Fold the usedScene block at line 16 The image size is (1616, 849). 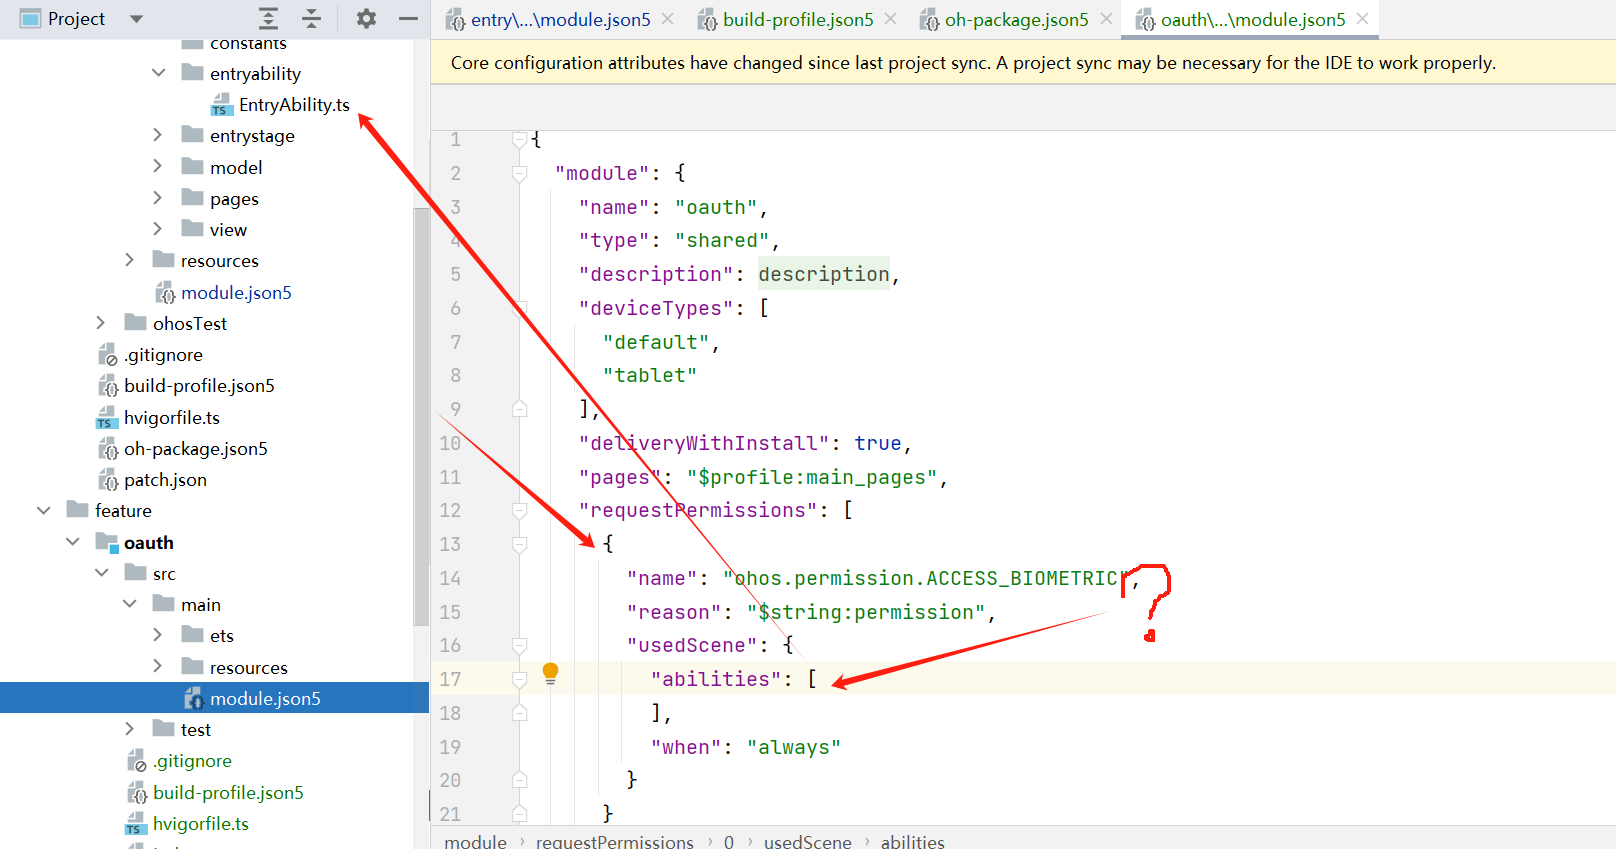[x=519, y=646]
